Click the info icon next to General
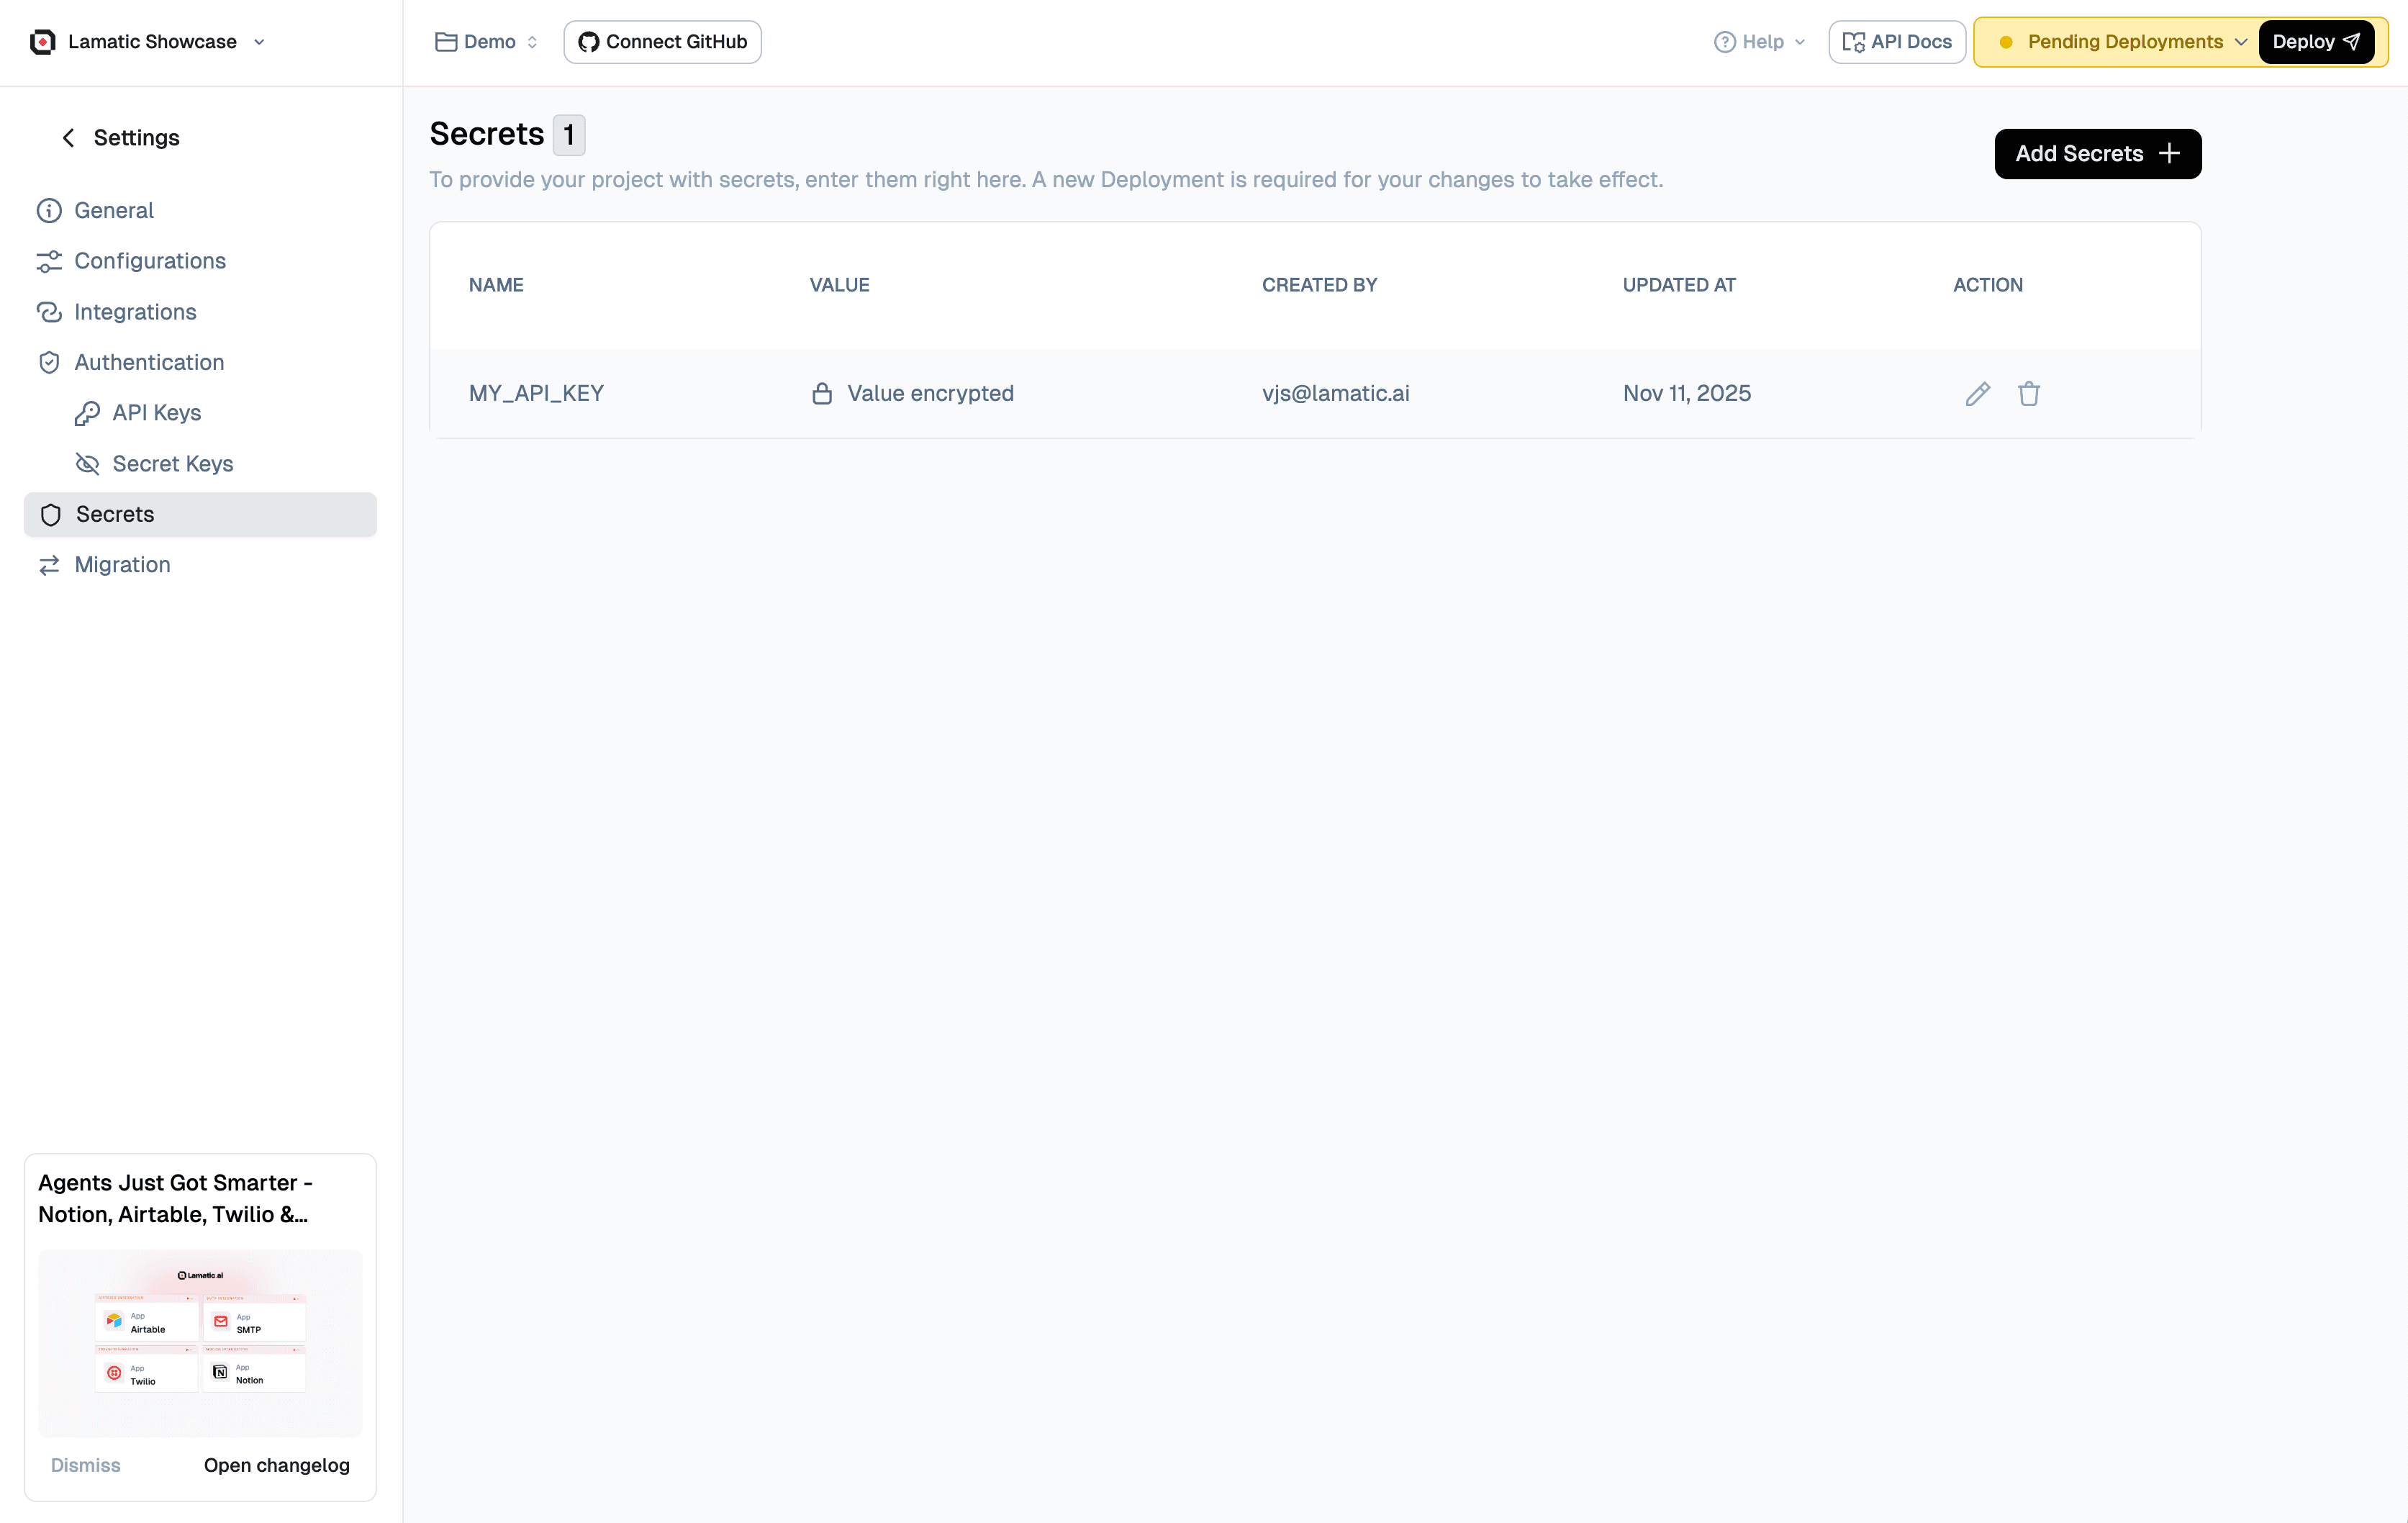The width and height of the screenshot is (2408, 1523). (x=49, y=211)
